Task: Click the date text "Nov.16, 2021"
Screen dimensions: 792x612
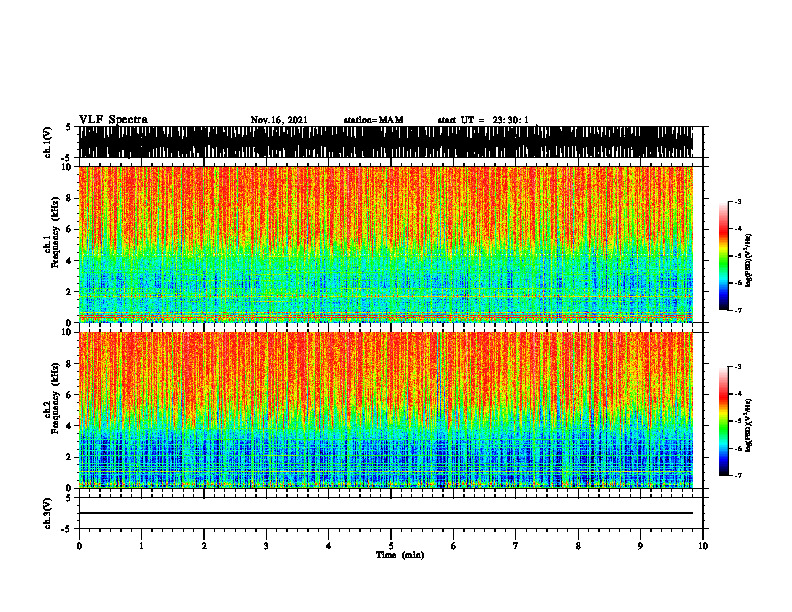Action: coord(279,120)
